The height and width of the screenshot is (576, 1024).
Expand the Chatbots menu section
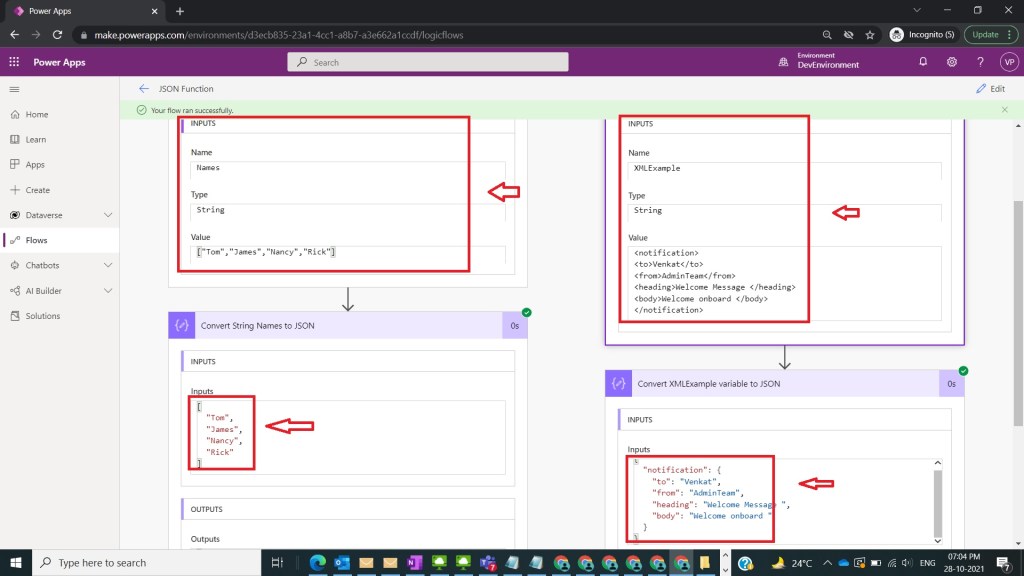108,265
